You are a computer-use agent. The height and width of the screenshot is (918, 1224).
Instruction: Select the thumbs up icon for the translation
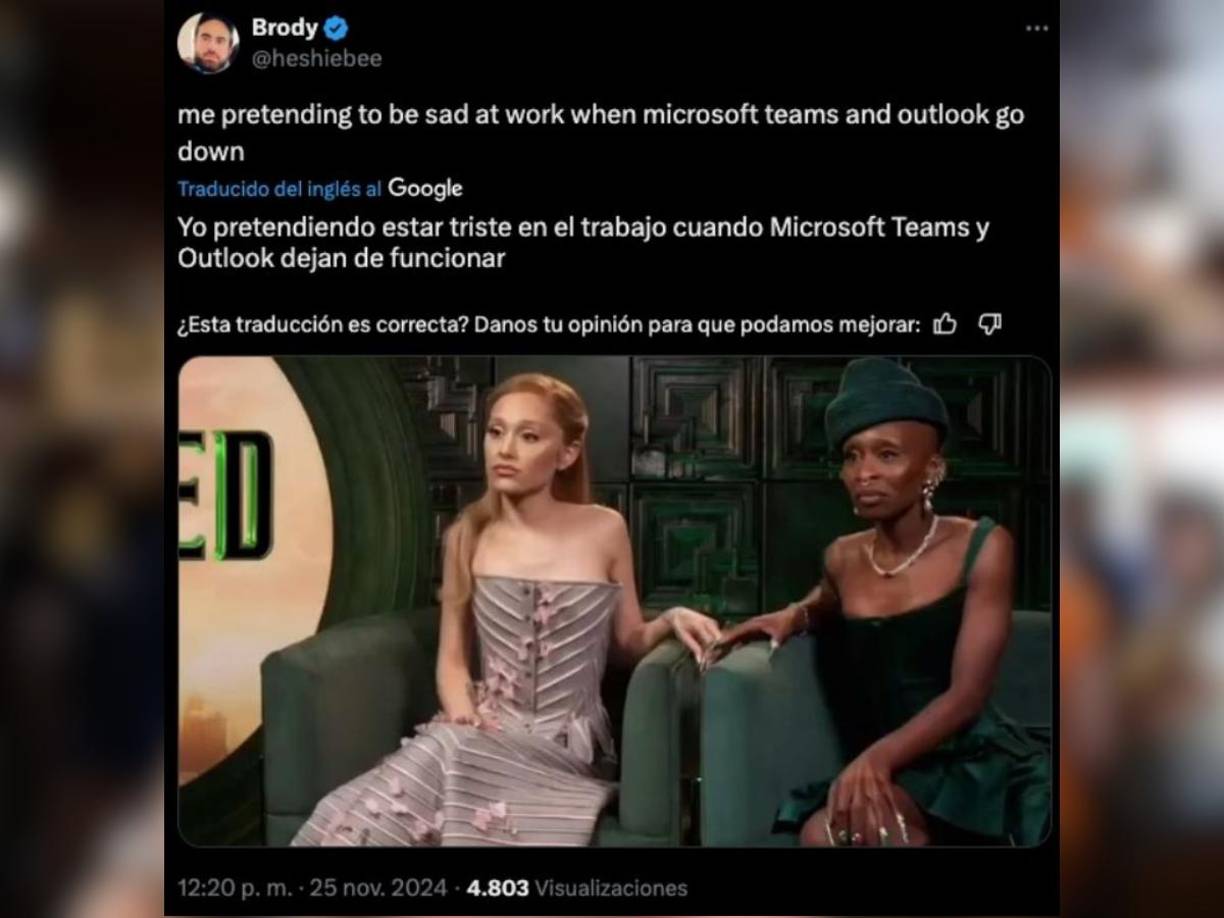[944, 323]
